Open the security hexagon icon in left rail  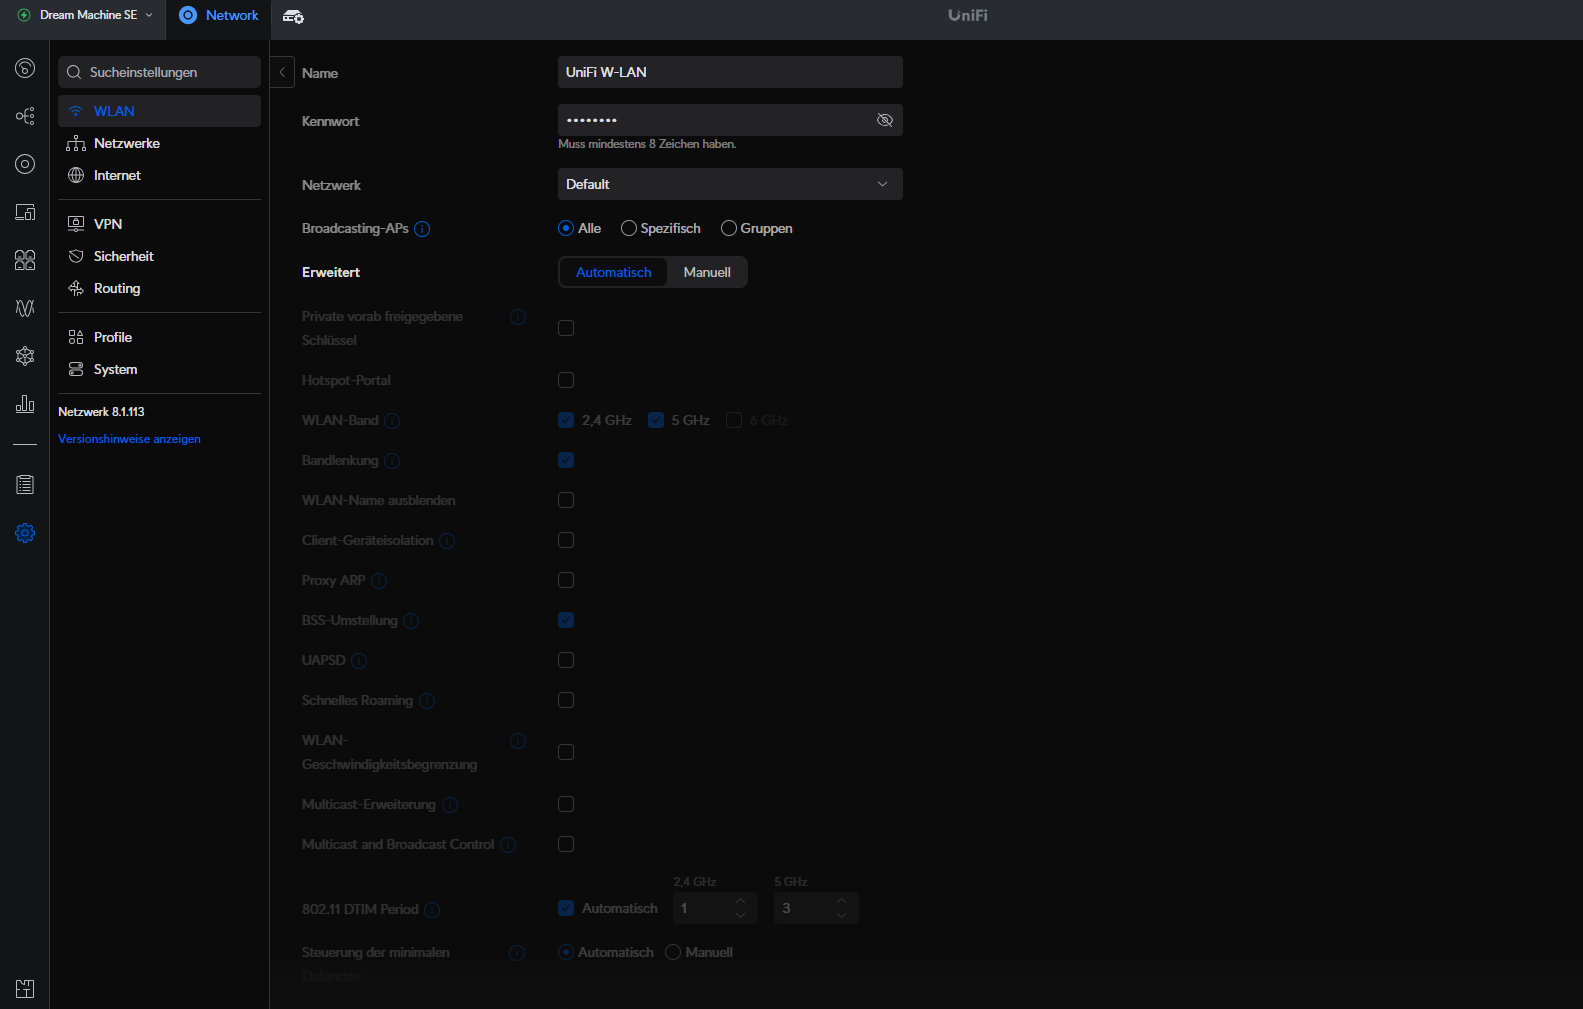click(x=25, y=356)
